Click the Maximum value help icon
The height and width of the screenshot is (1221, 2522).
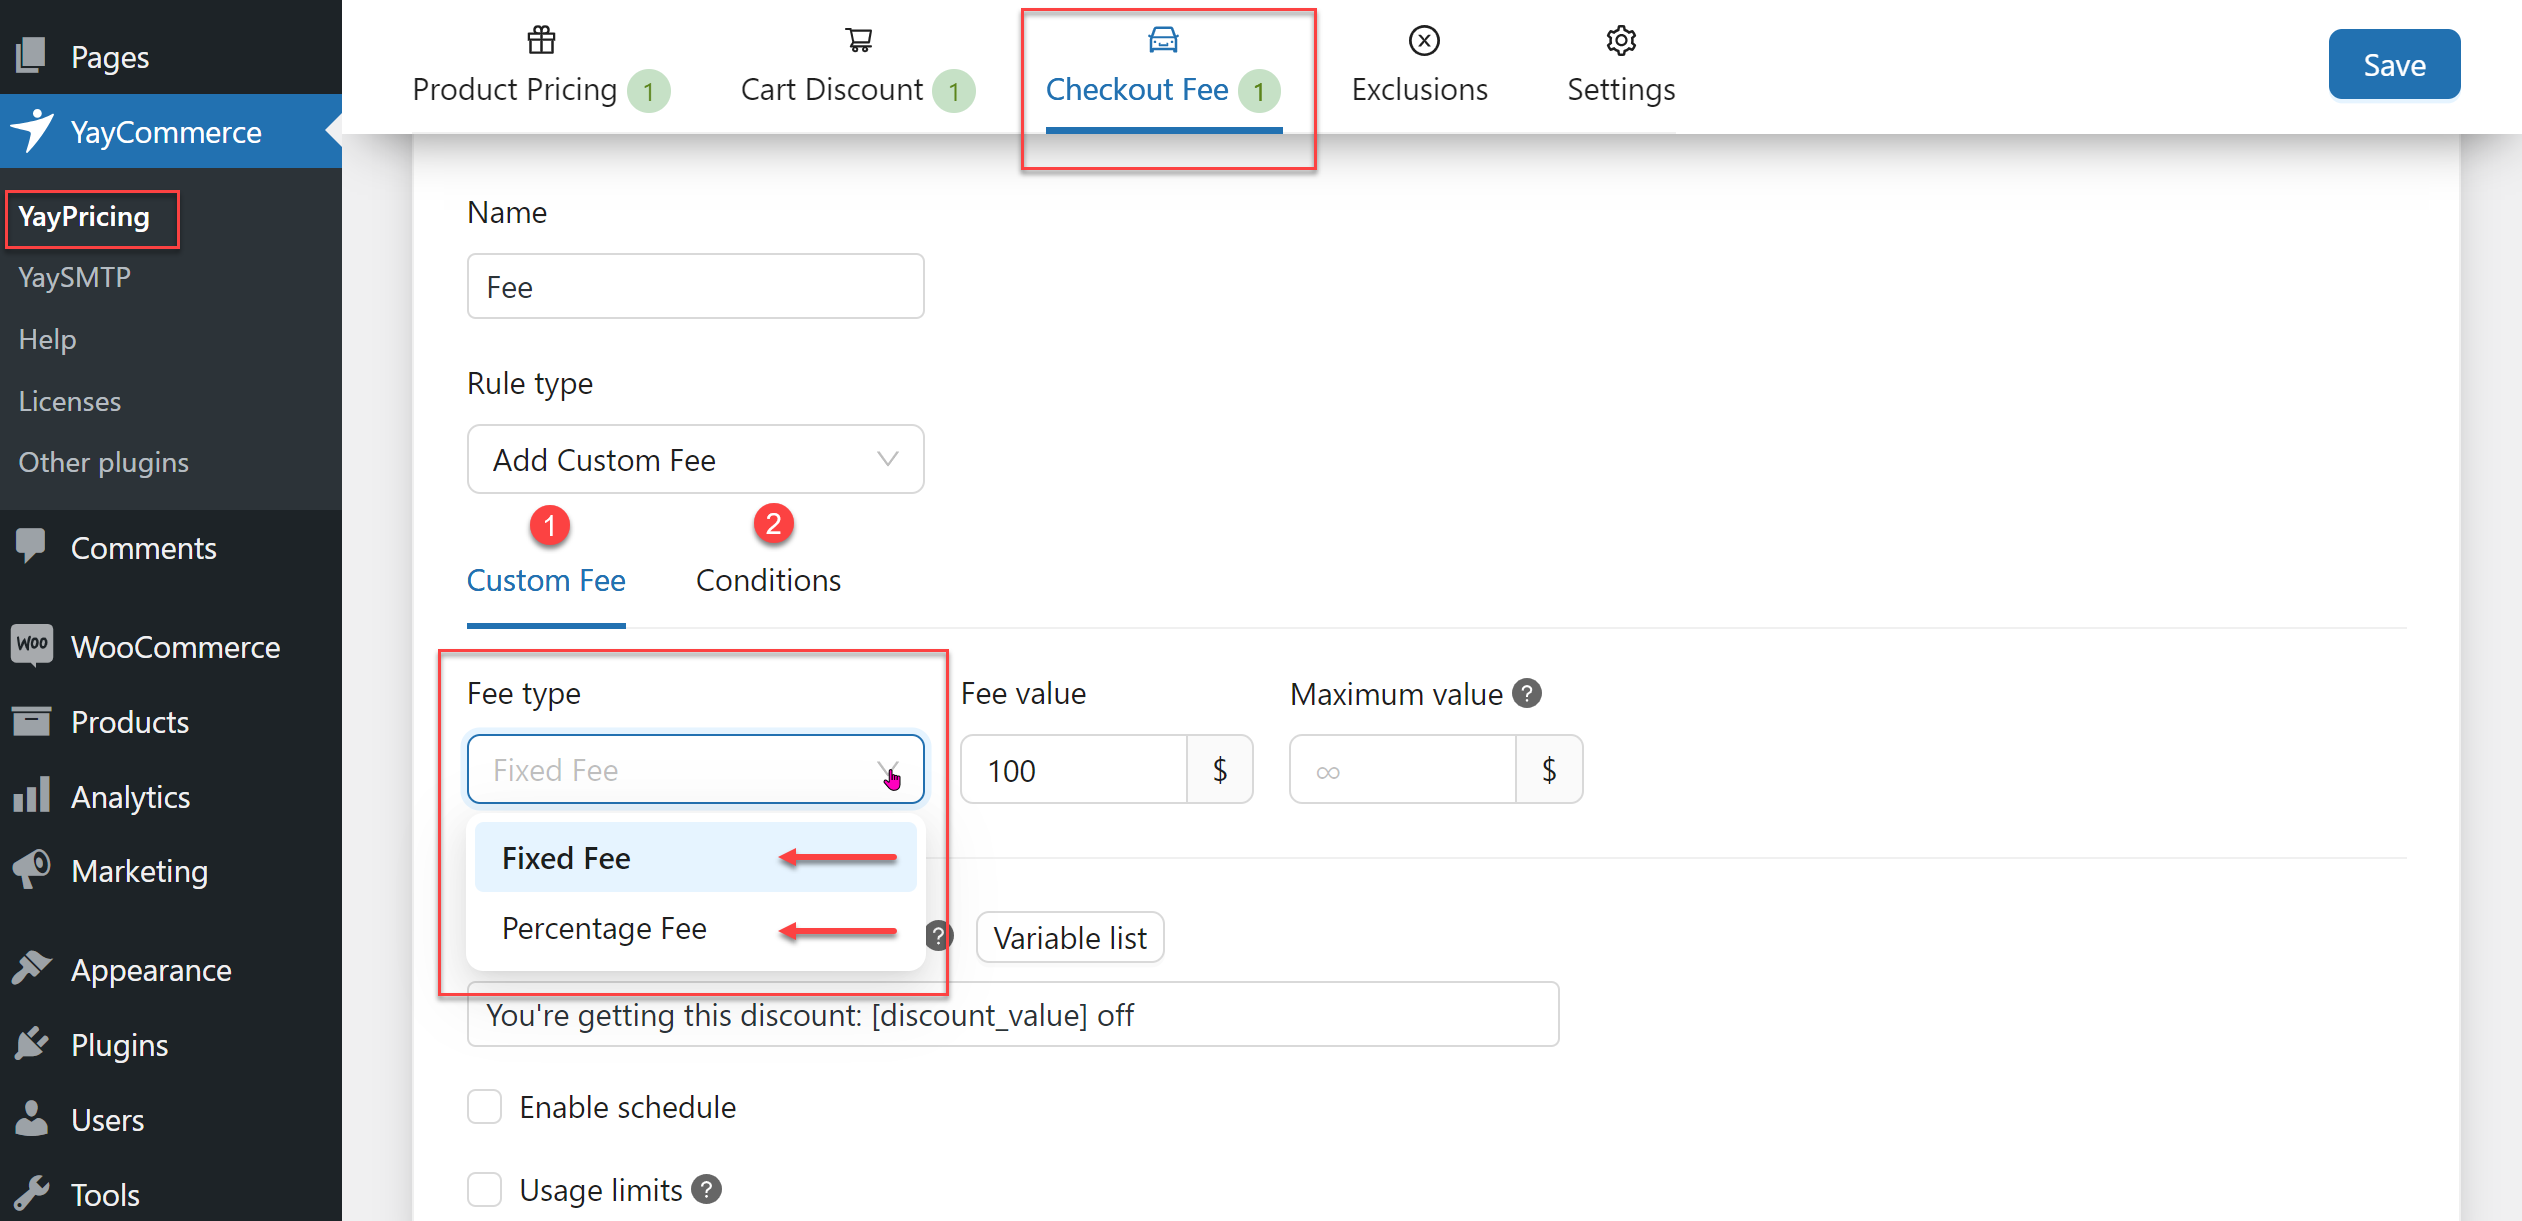1526,693
